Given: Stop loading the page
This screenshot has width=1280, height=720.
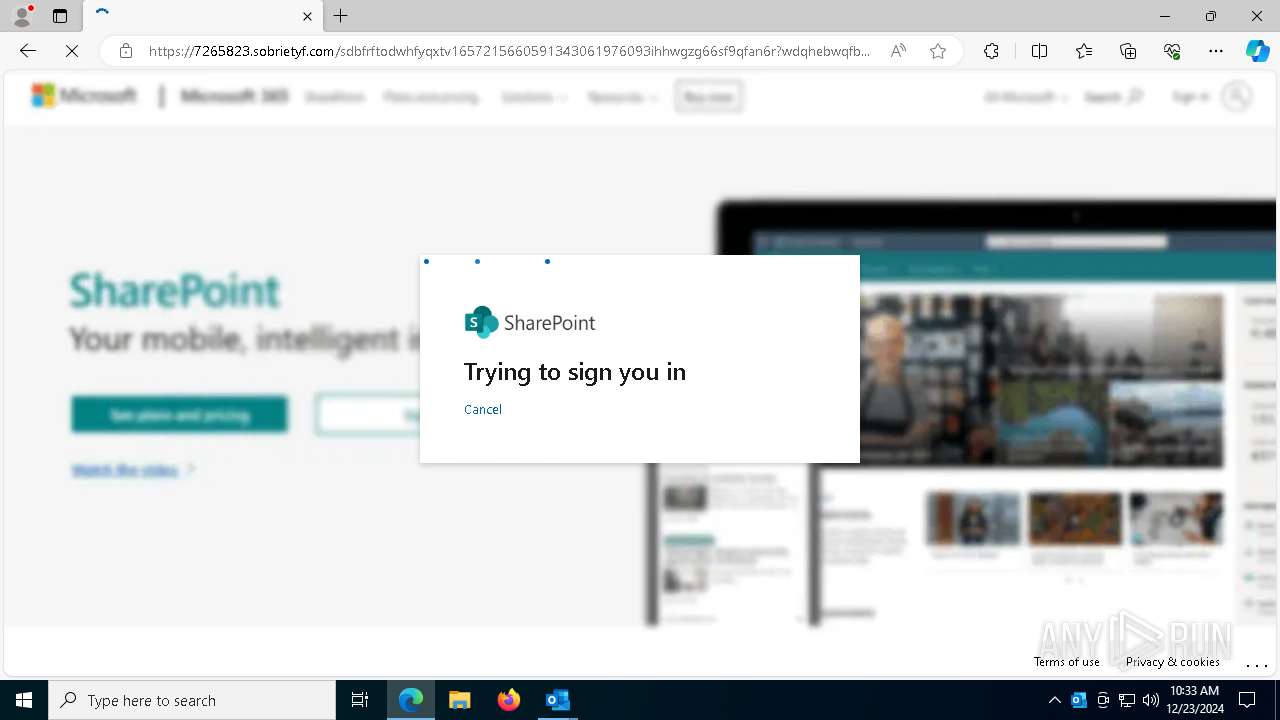Looking at the screenshot, I should point(72,51).
